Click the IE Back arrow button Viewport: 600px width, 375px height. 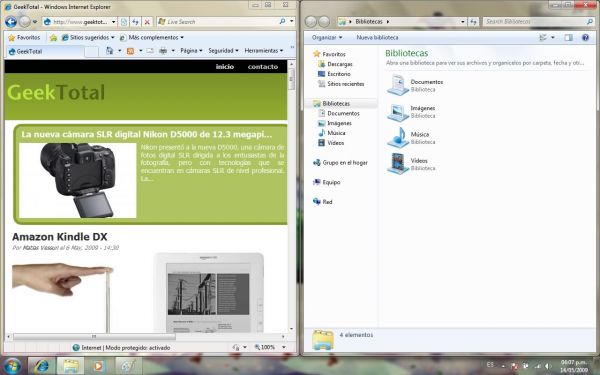coord(11,22)
